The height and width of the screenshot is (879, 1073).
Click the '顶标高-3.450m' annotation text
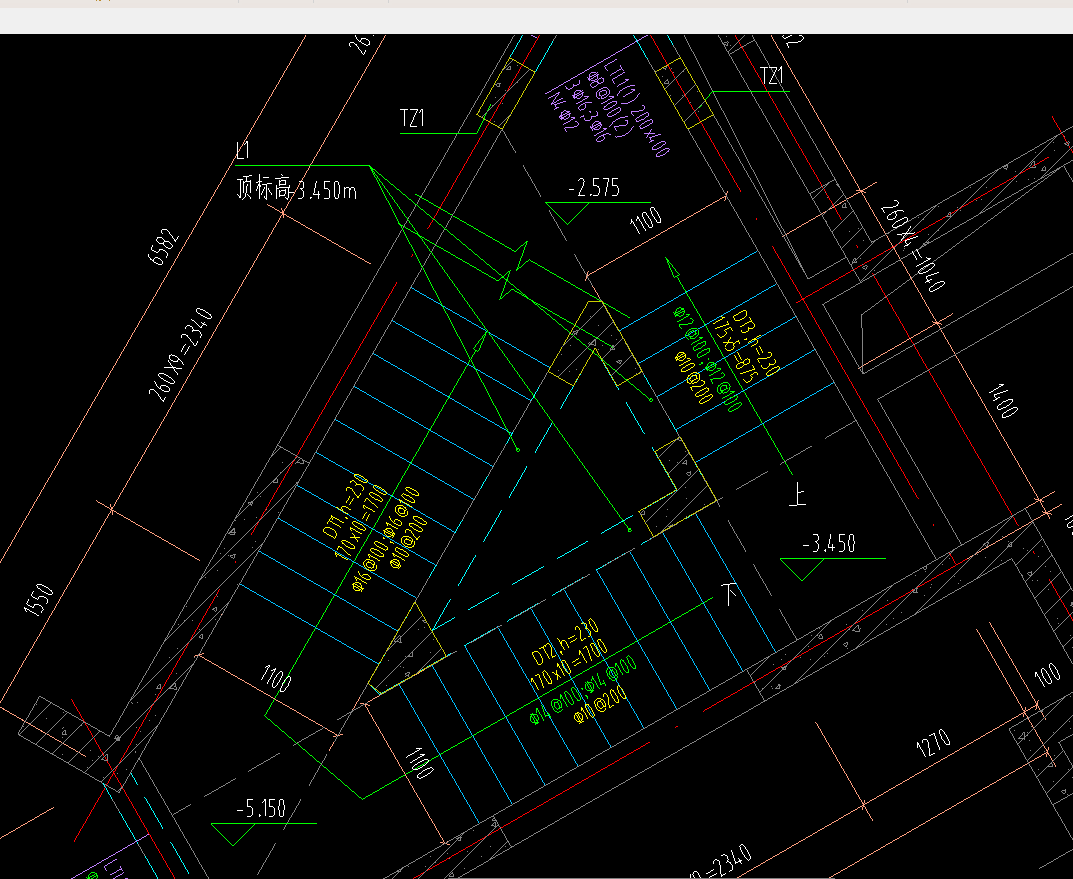point(296,188)
